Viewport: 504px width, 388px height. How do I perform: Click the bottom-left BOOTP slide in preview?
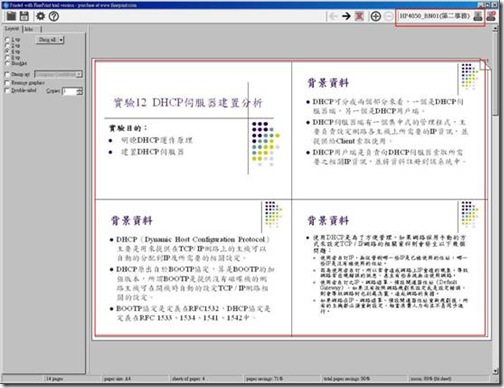click(x=193, y=268)
